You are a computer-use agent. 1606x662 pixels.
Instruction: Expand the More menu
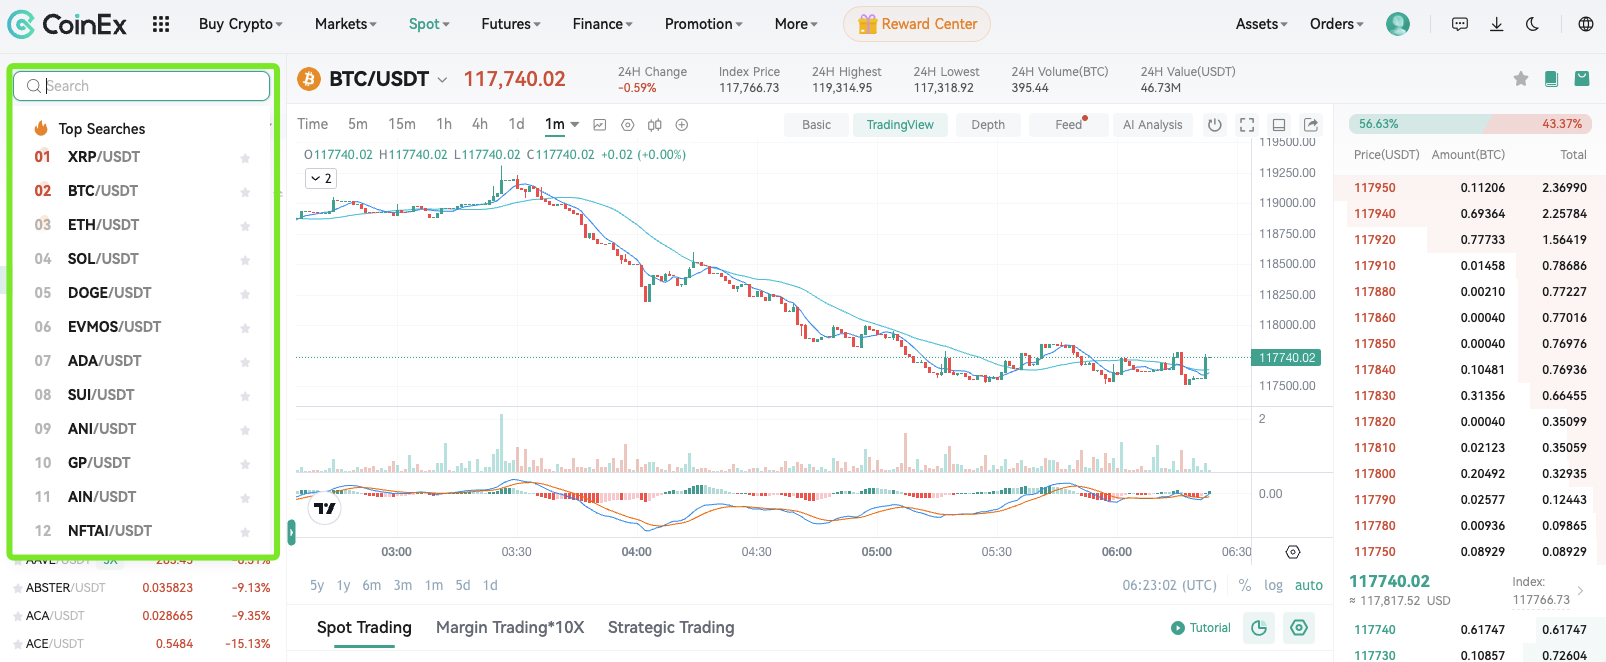coord(796,24)
